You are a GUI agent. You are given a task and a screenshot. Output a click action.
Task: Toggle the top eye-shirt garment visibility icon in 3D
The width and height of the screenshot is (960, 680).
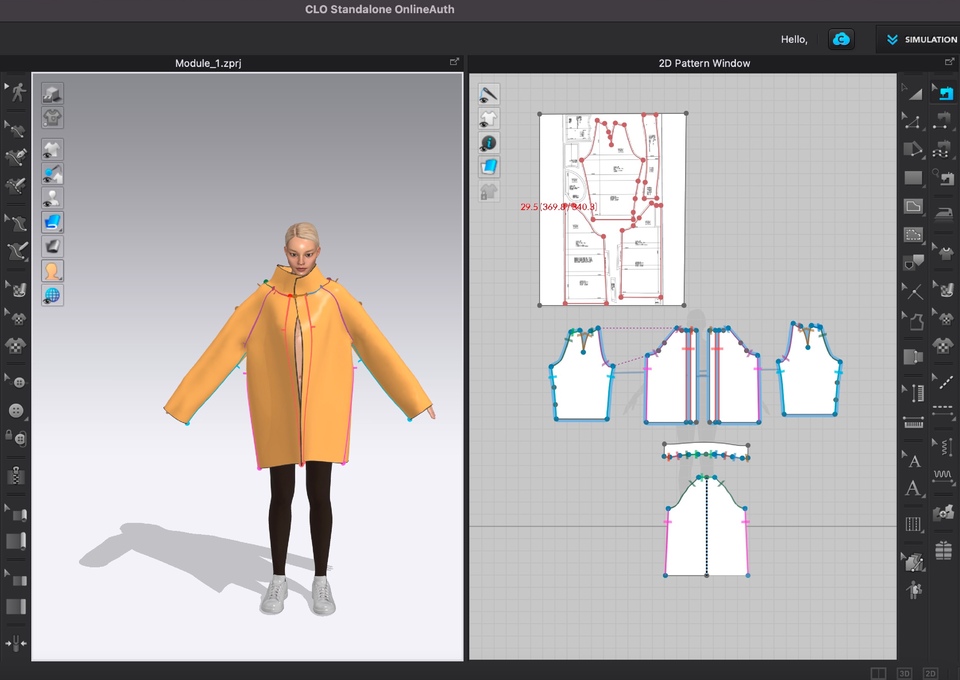(52, 149)
